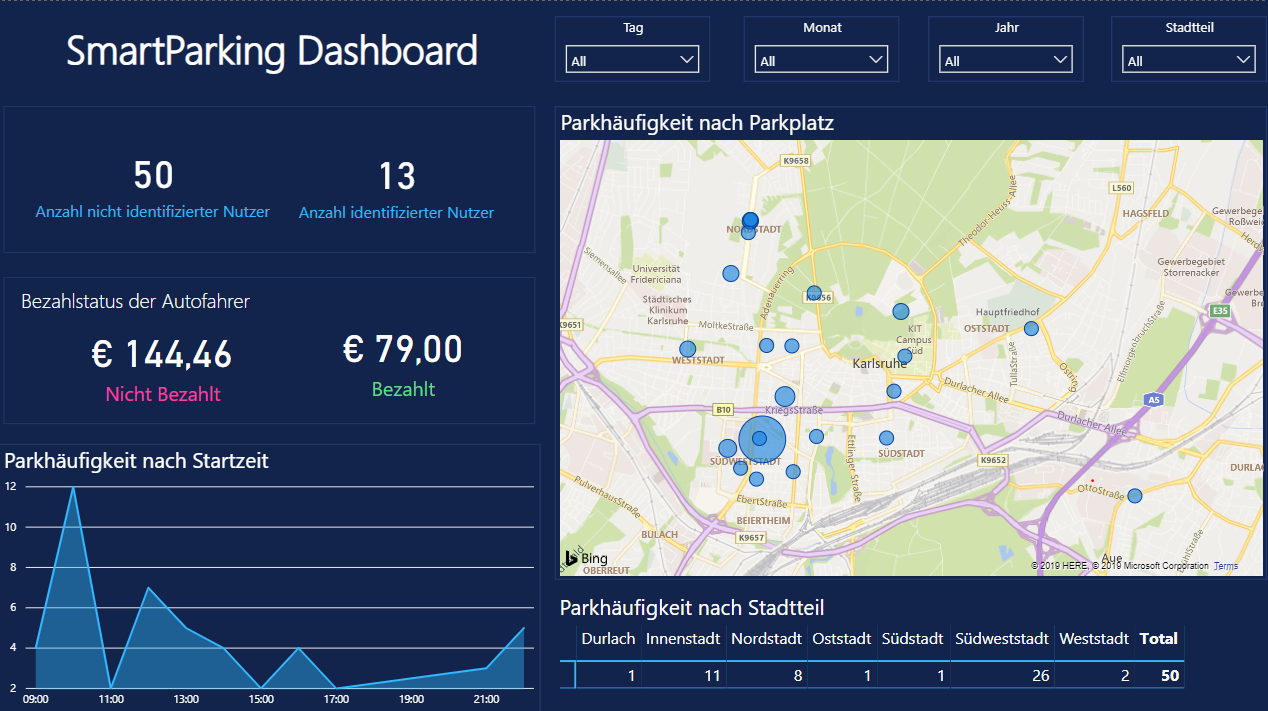Select the green 'Bezahlt' label
The image size is (1268, 711).
click(x=403, y=389)
